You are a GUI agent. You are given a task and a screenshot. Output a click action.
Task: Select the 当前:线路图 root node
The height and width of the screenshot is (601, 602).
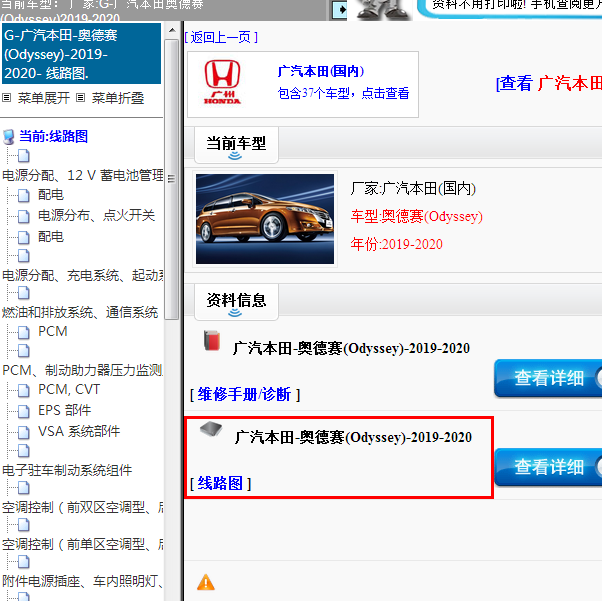tap(53, 136)
